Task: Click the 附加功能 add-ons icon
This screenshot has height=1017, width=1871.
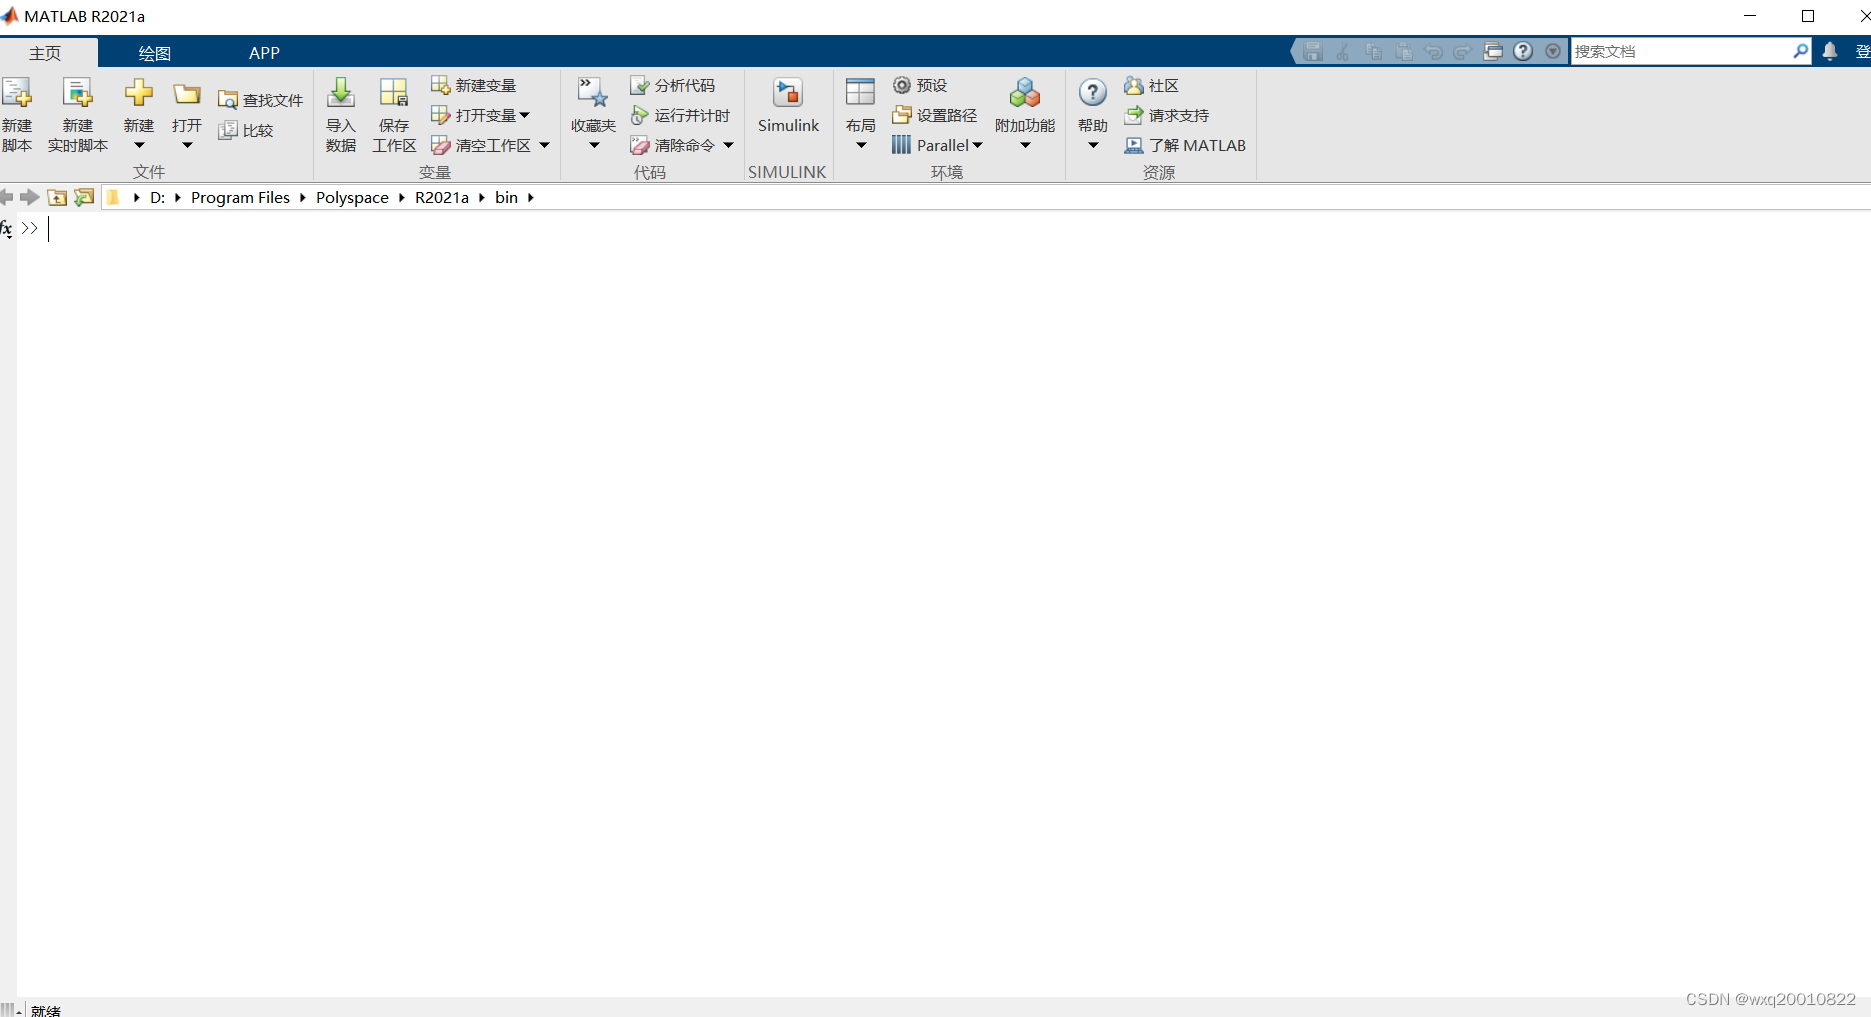Action: 1025,93
